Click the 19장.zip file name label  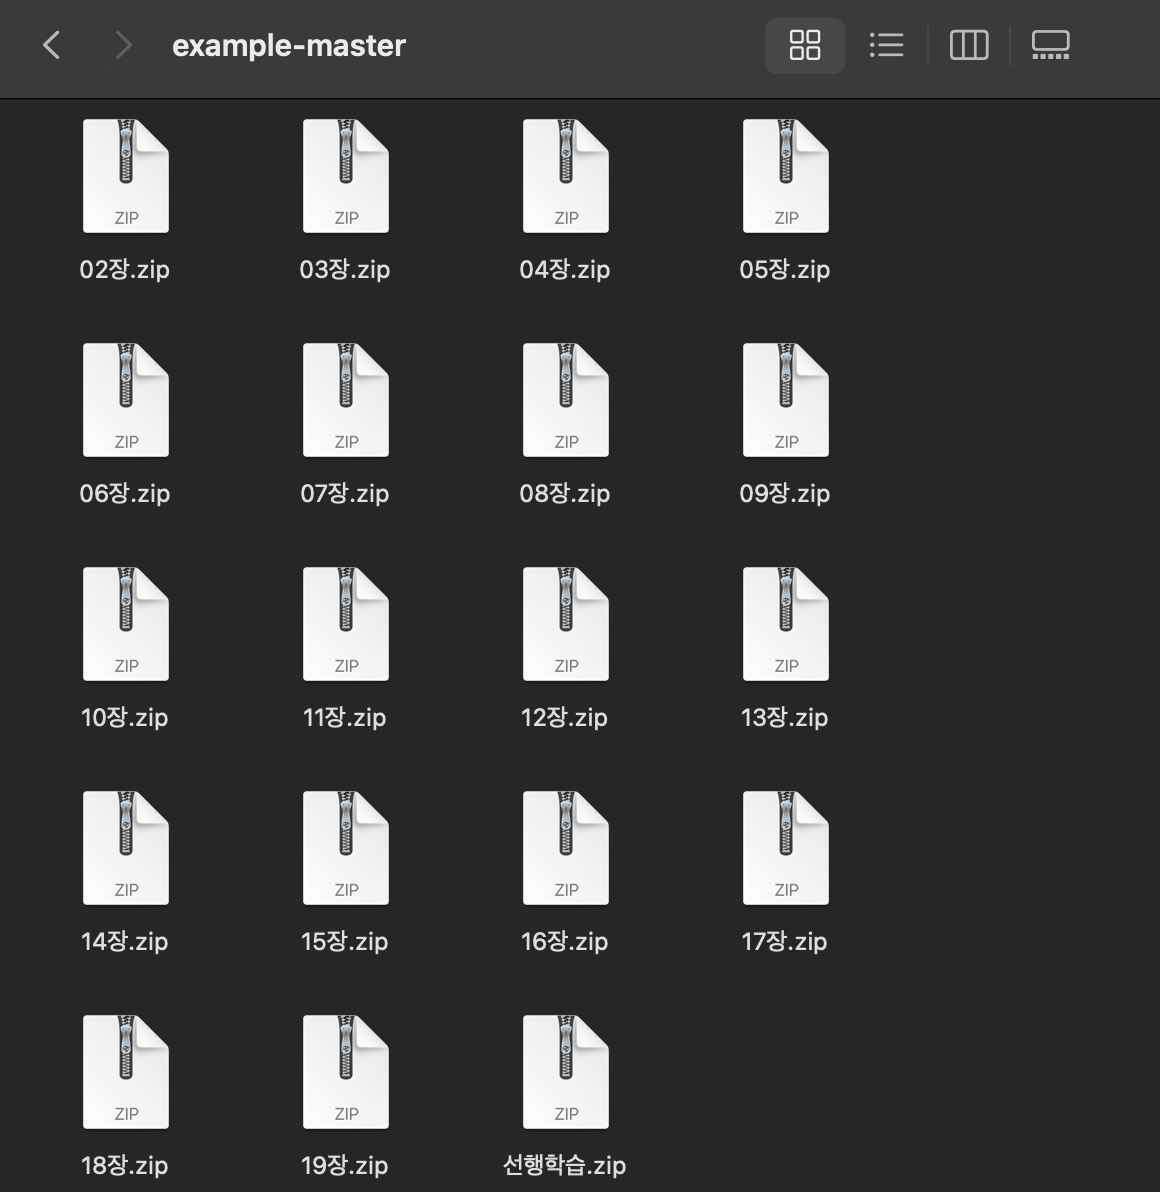coord(345,1165)
